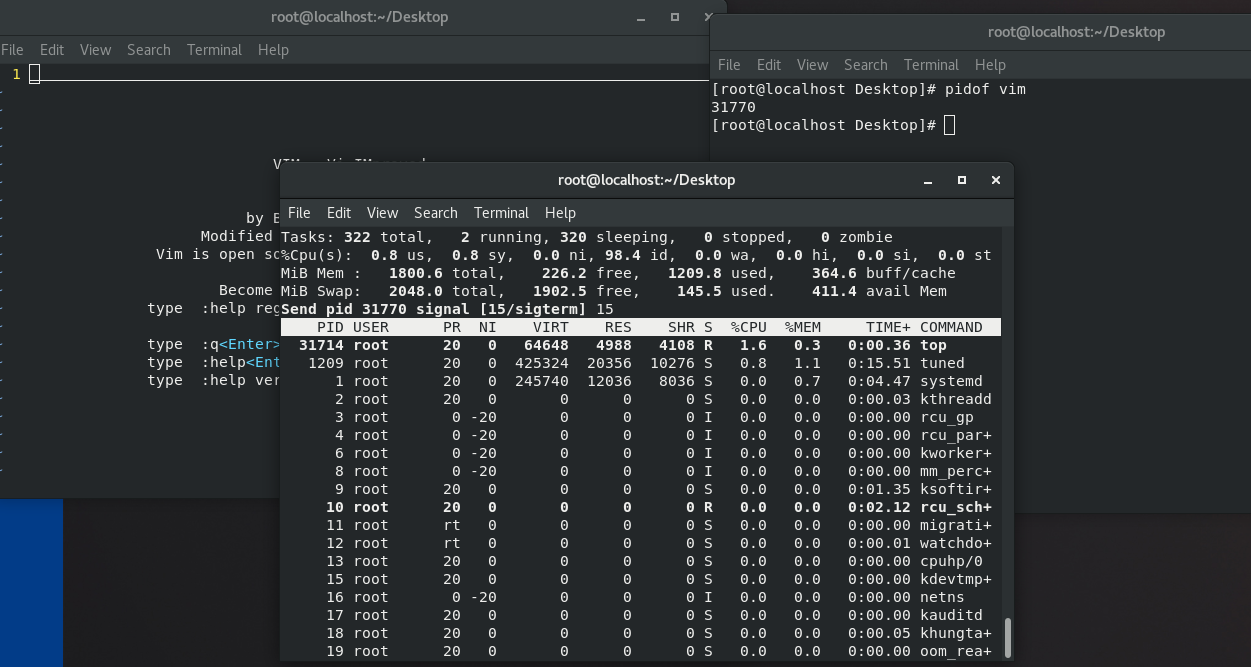Close the top terminal window
Image resolution: width=1251 pixels, height=667 pixels.
tap(996, 181)
